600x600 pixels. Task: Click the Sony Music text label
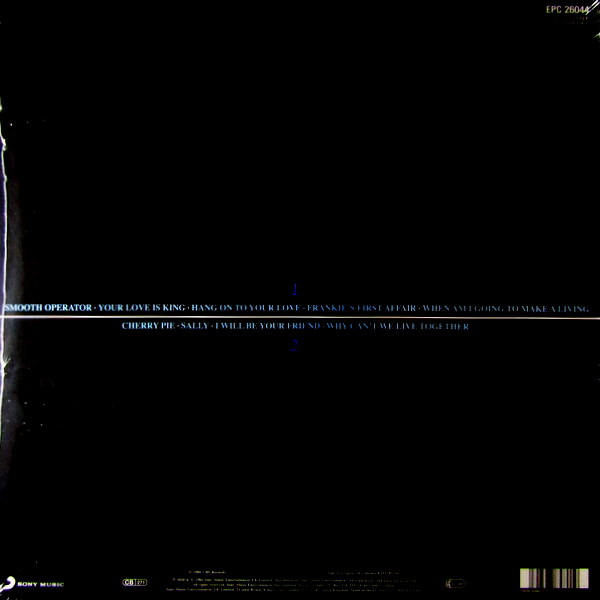(40, 584)
